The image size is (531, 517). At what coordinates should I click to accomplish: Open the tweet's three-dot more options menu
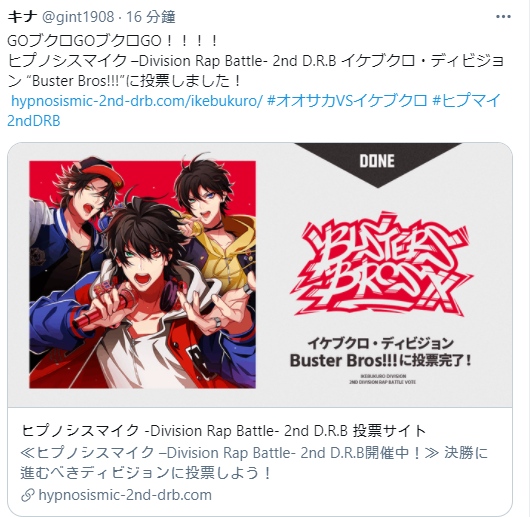(503, 16)
